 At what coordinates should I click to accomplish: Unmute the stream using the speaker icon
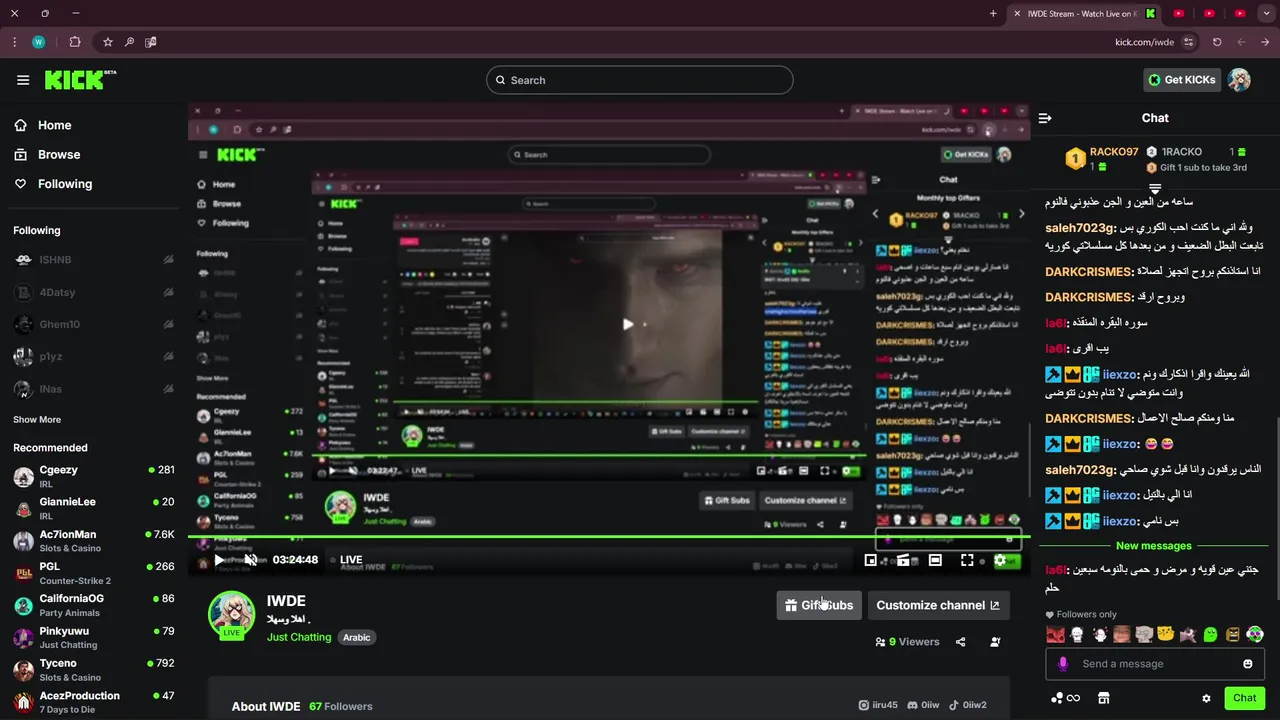pyautogui.click(x=251, y=560)
